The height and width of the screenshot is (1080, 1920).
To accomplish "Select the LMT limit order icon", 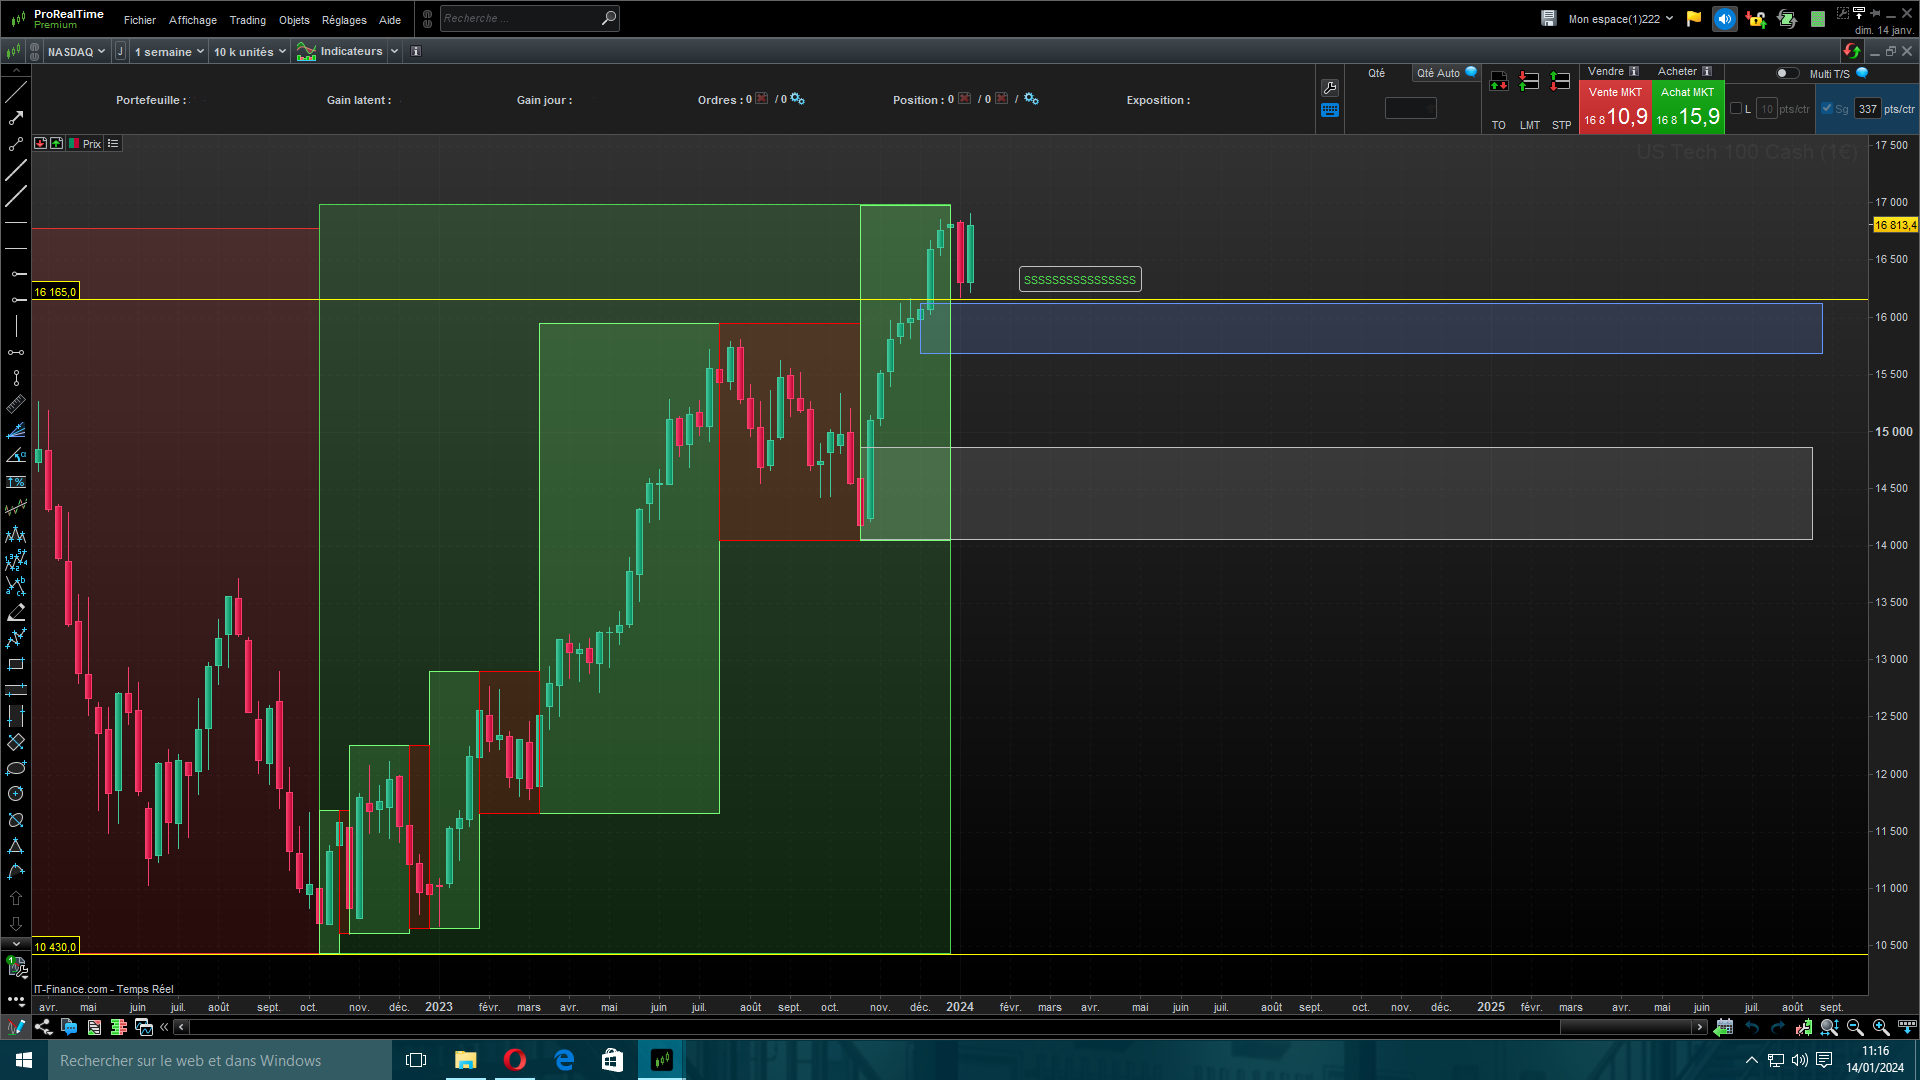I will 1529,82.
